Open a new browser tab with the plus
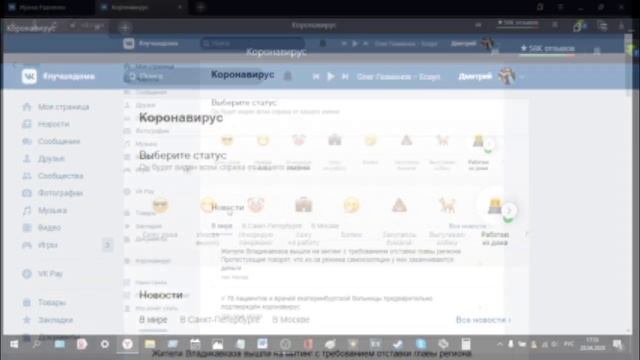 click(x=200, y=7)
